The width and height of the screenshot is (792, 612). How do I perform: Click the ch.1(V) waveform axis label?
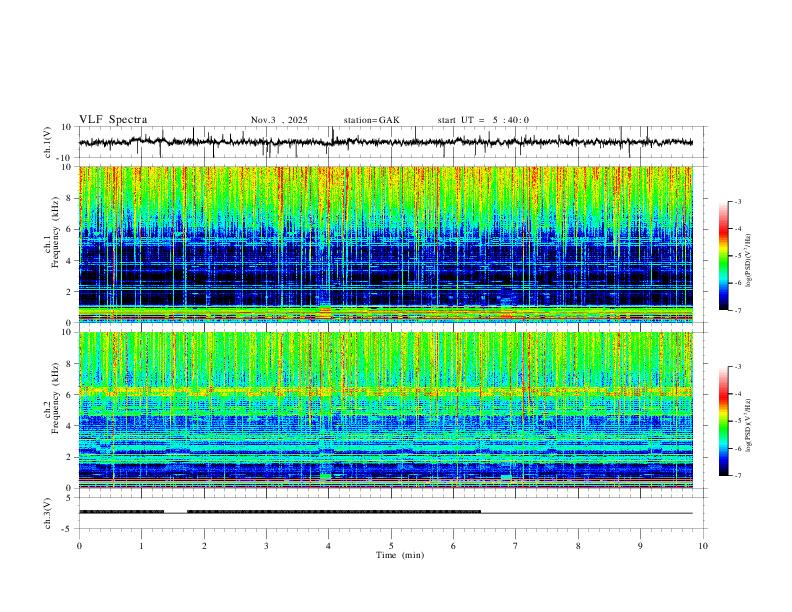point(48,142)
